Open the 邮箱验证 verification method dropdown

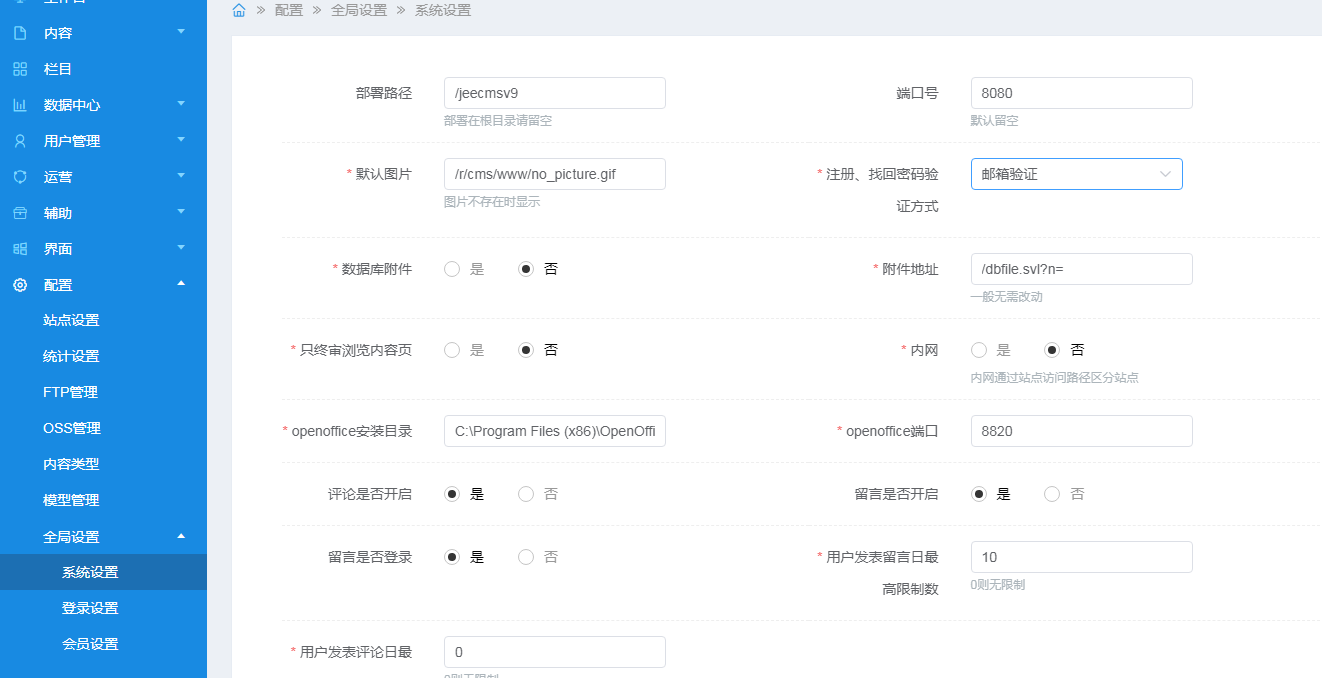click(x=1076, y=174)
